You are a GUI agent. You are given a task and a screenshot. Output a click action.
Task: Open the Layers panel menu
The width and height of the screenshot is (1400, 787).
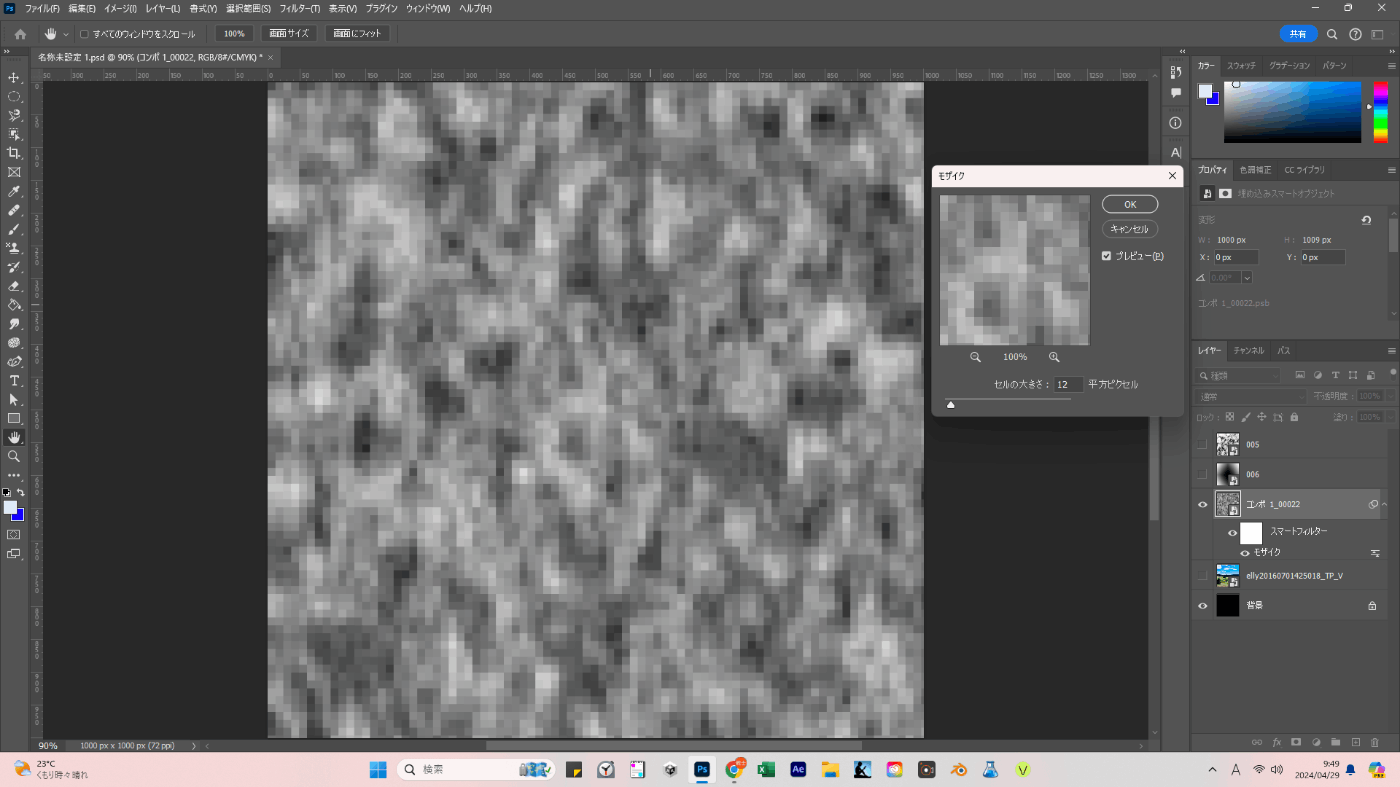1391,351
